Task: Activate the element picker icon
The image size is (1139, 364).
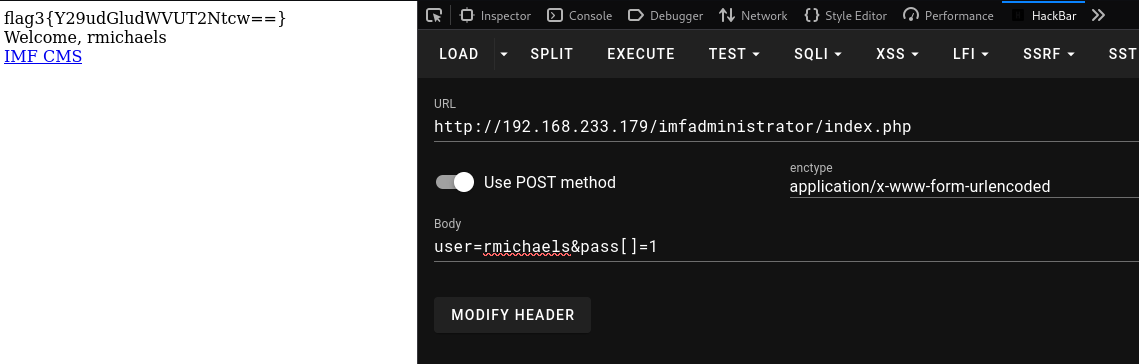Action: click(x=434, y=15)
